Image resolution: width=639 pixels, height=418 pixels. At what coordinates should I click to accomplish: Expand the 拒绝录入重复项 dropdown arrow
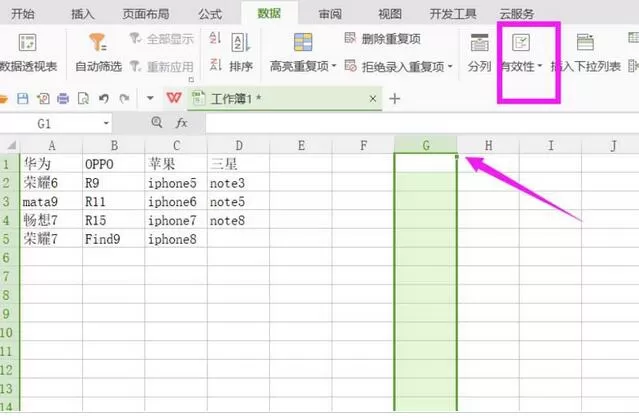point(450,66)
